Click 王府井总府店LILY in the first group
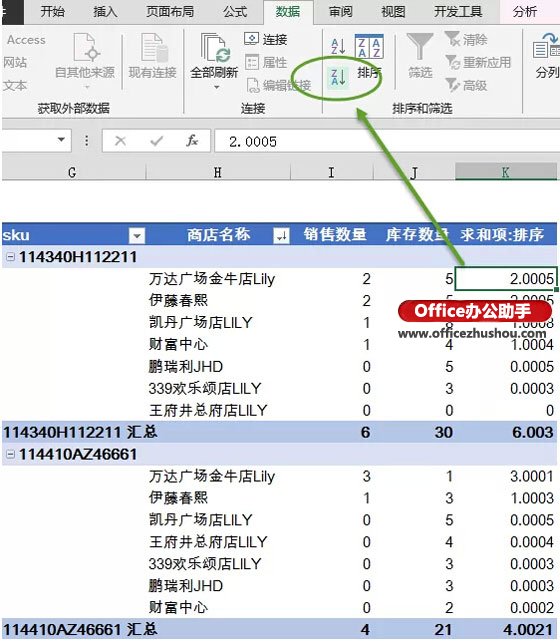Viewport: 560px width, 642px height. click(x=208, y=410)
